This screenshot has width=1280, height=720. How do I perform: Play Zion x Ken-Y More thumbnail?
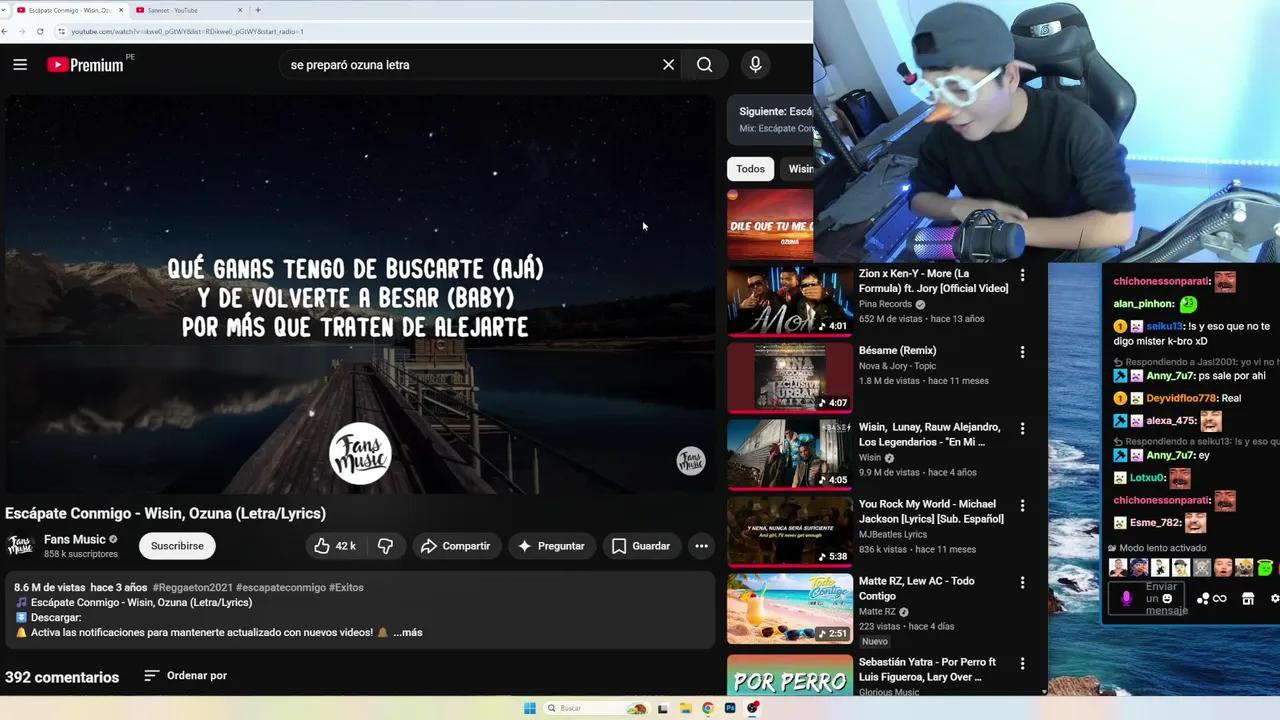pos(790,301)
